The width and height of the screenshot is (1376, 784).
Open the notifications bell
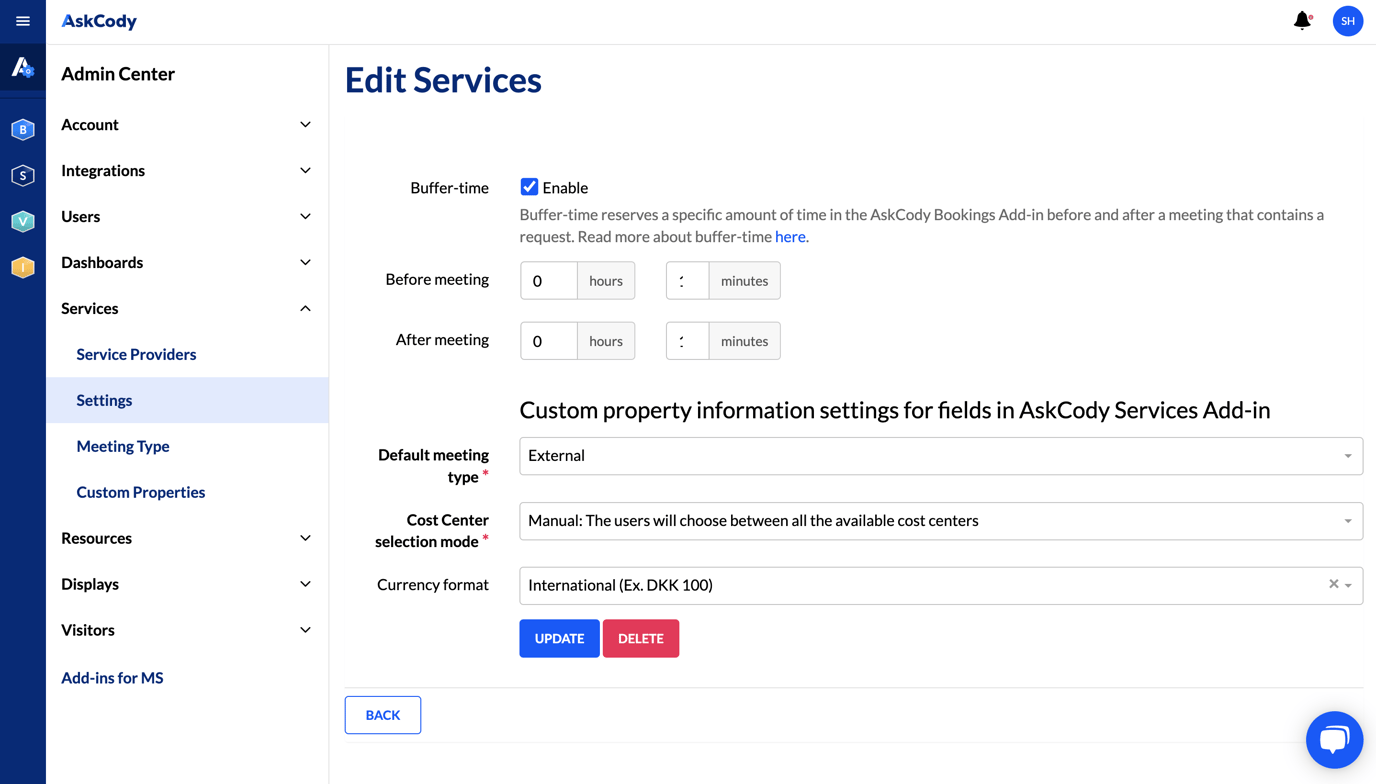tap(1302, 21)
